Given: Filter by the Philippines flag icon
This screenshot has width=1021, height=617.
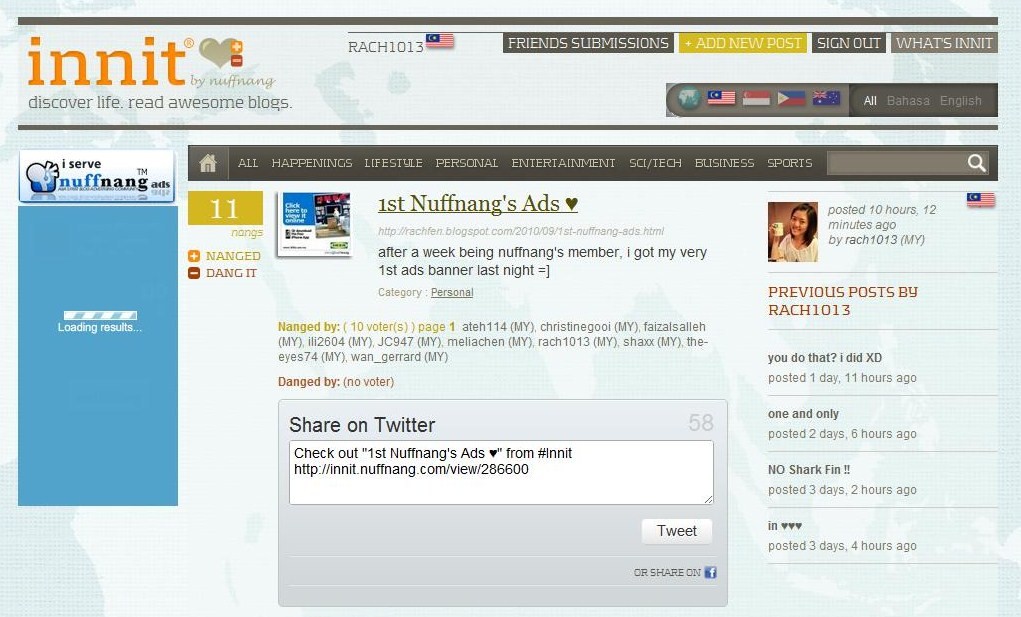Looking at the screenshot, I should tap(791, 98).
